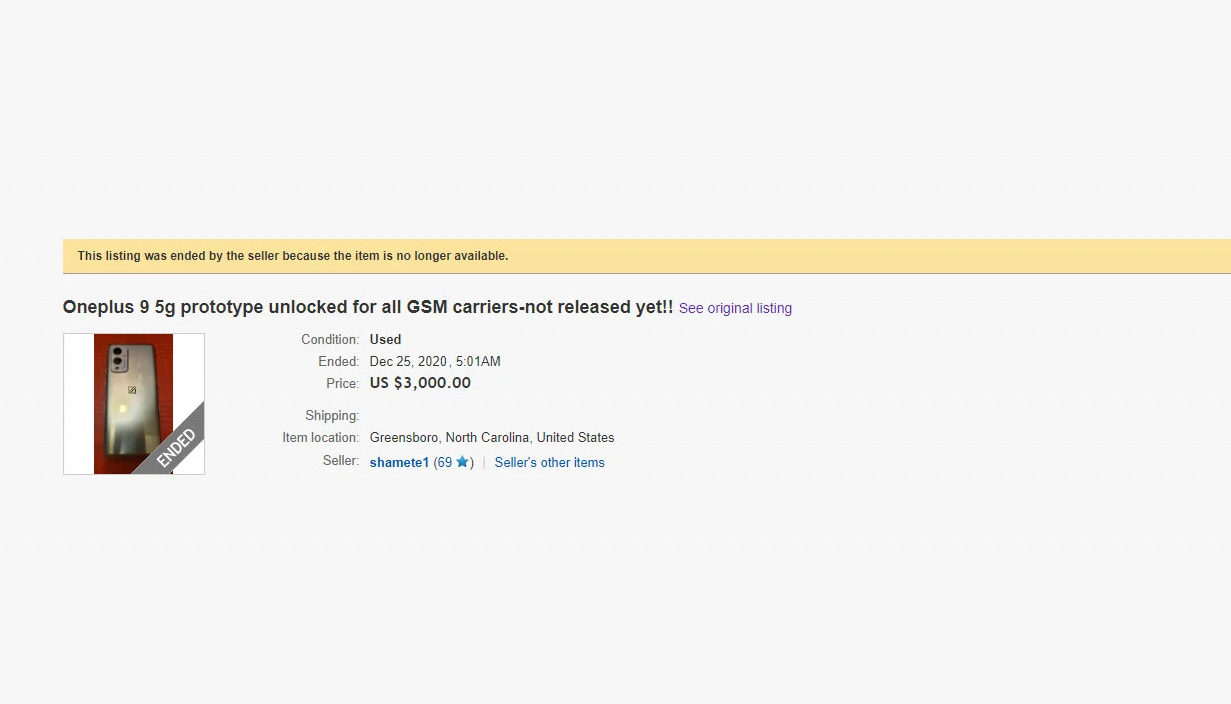Click the Dec 25, 2020 end date
1231x704 pixels.
point(435,361)
